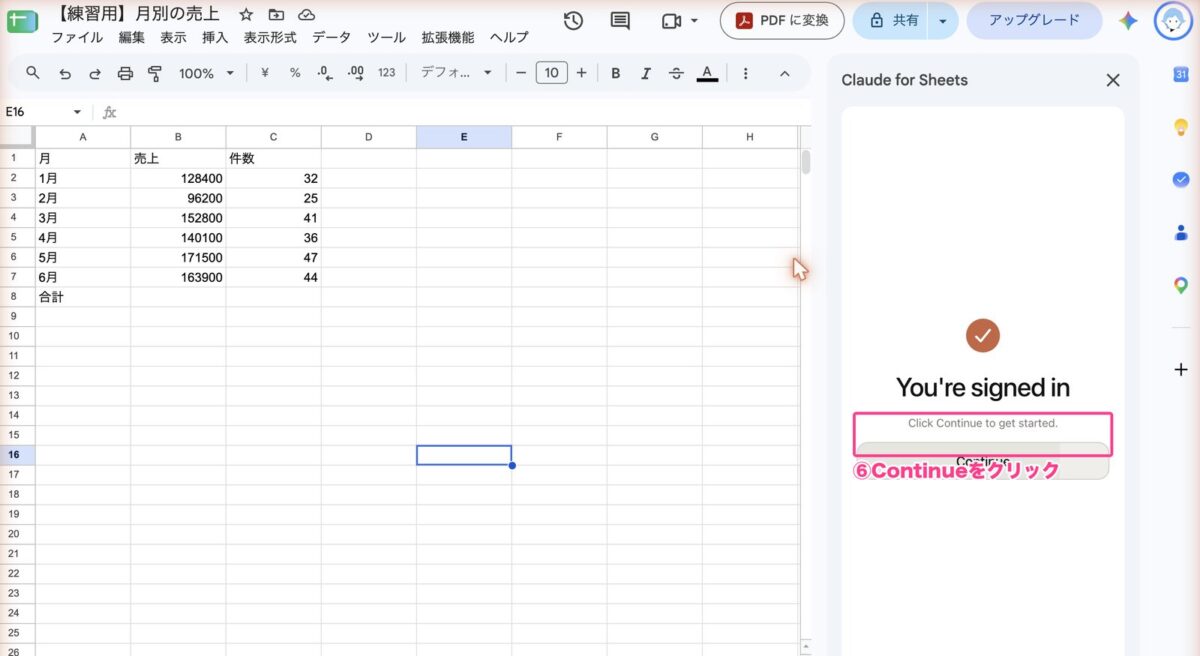The width and height of the screenshot is (1200, 656).
Task: Open the Google account avatar
Action: pos(1172,21)
